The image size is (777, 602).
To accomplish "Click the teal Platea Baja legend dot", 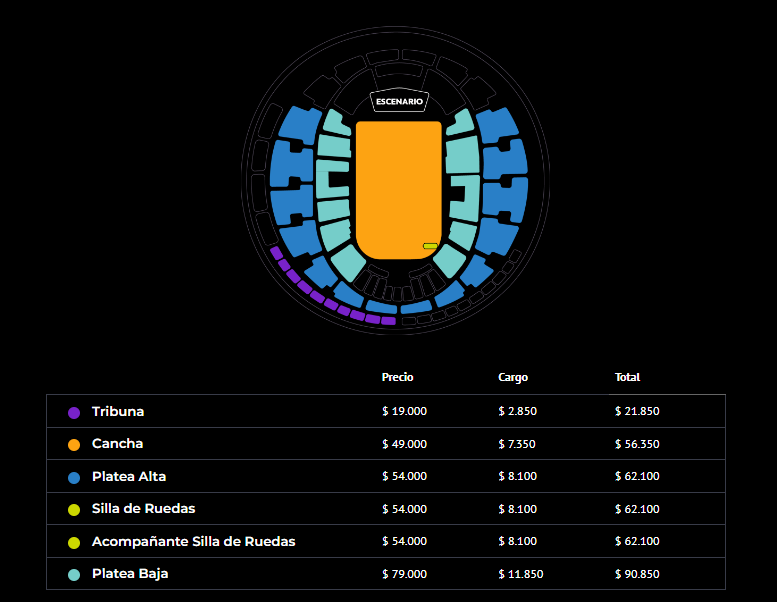I will coord(74,575).
